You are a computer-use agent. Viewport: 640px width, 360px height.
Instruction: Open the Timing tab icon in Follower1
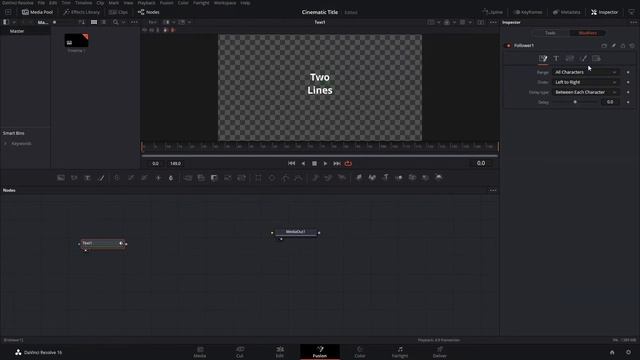point(543,58)
